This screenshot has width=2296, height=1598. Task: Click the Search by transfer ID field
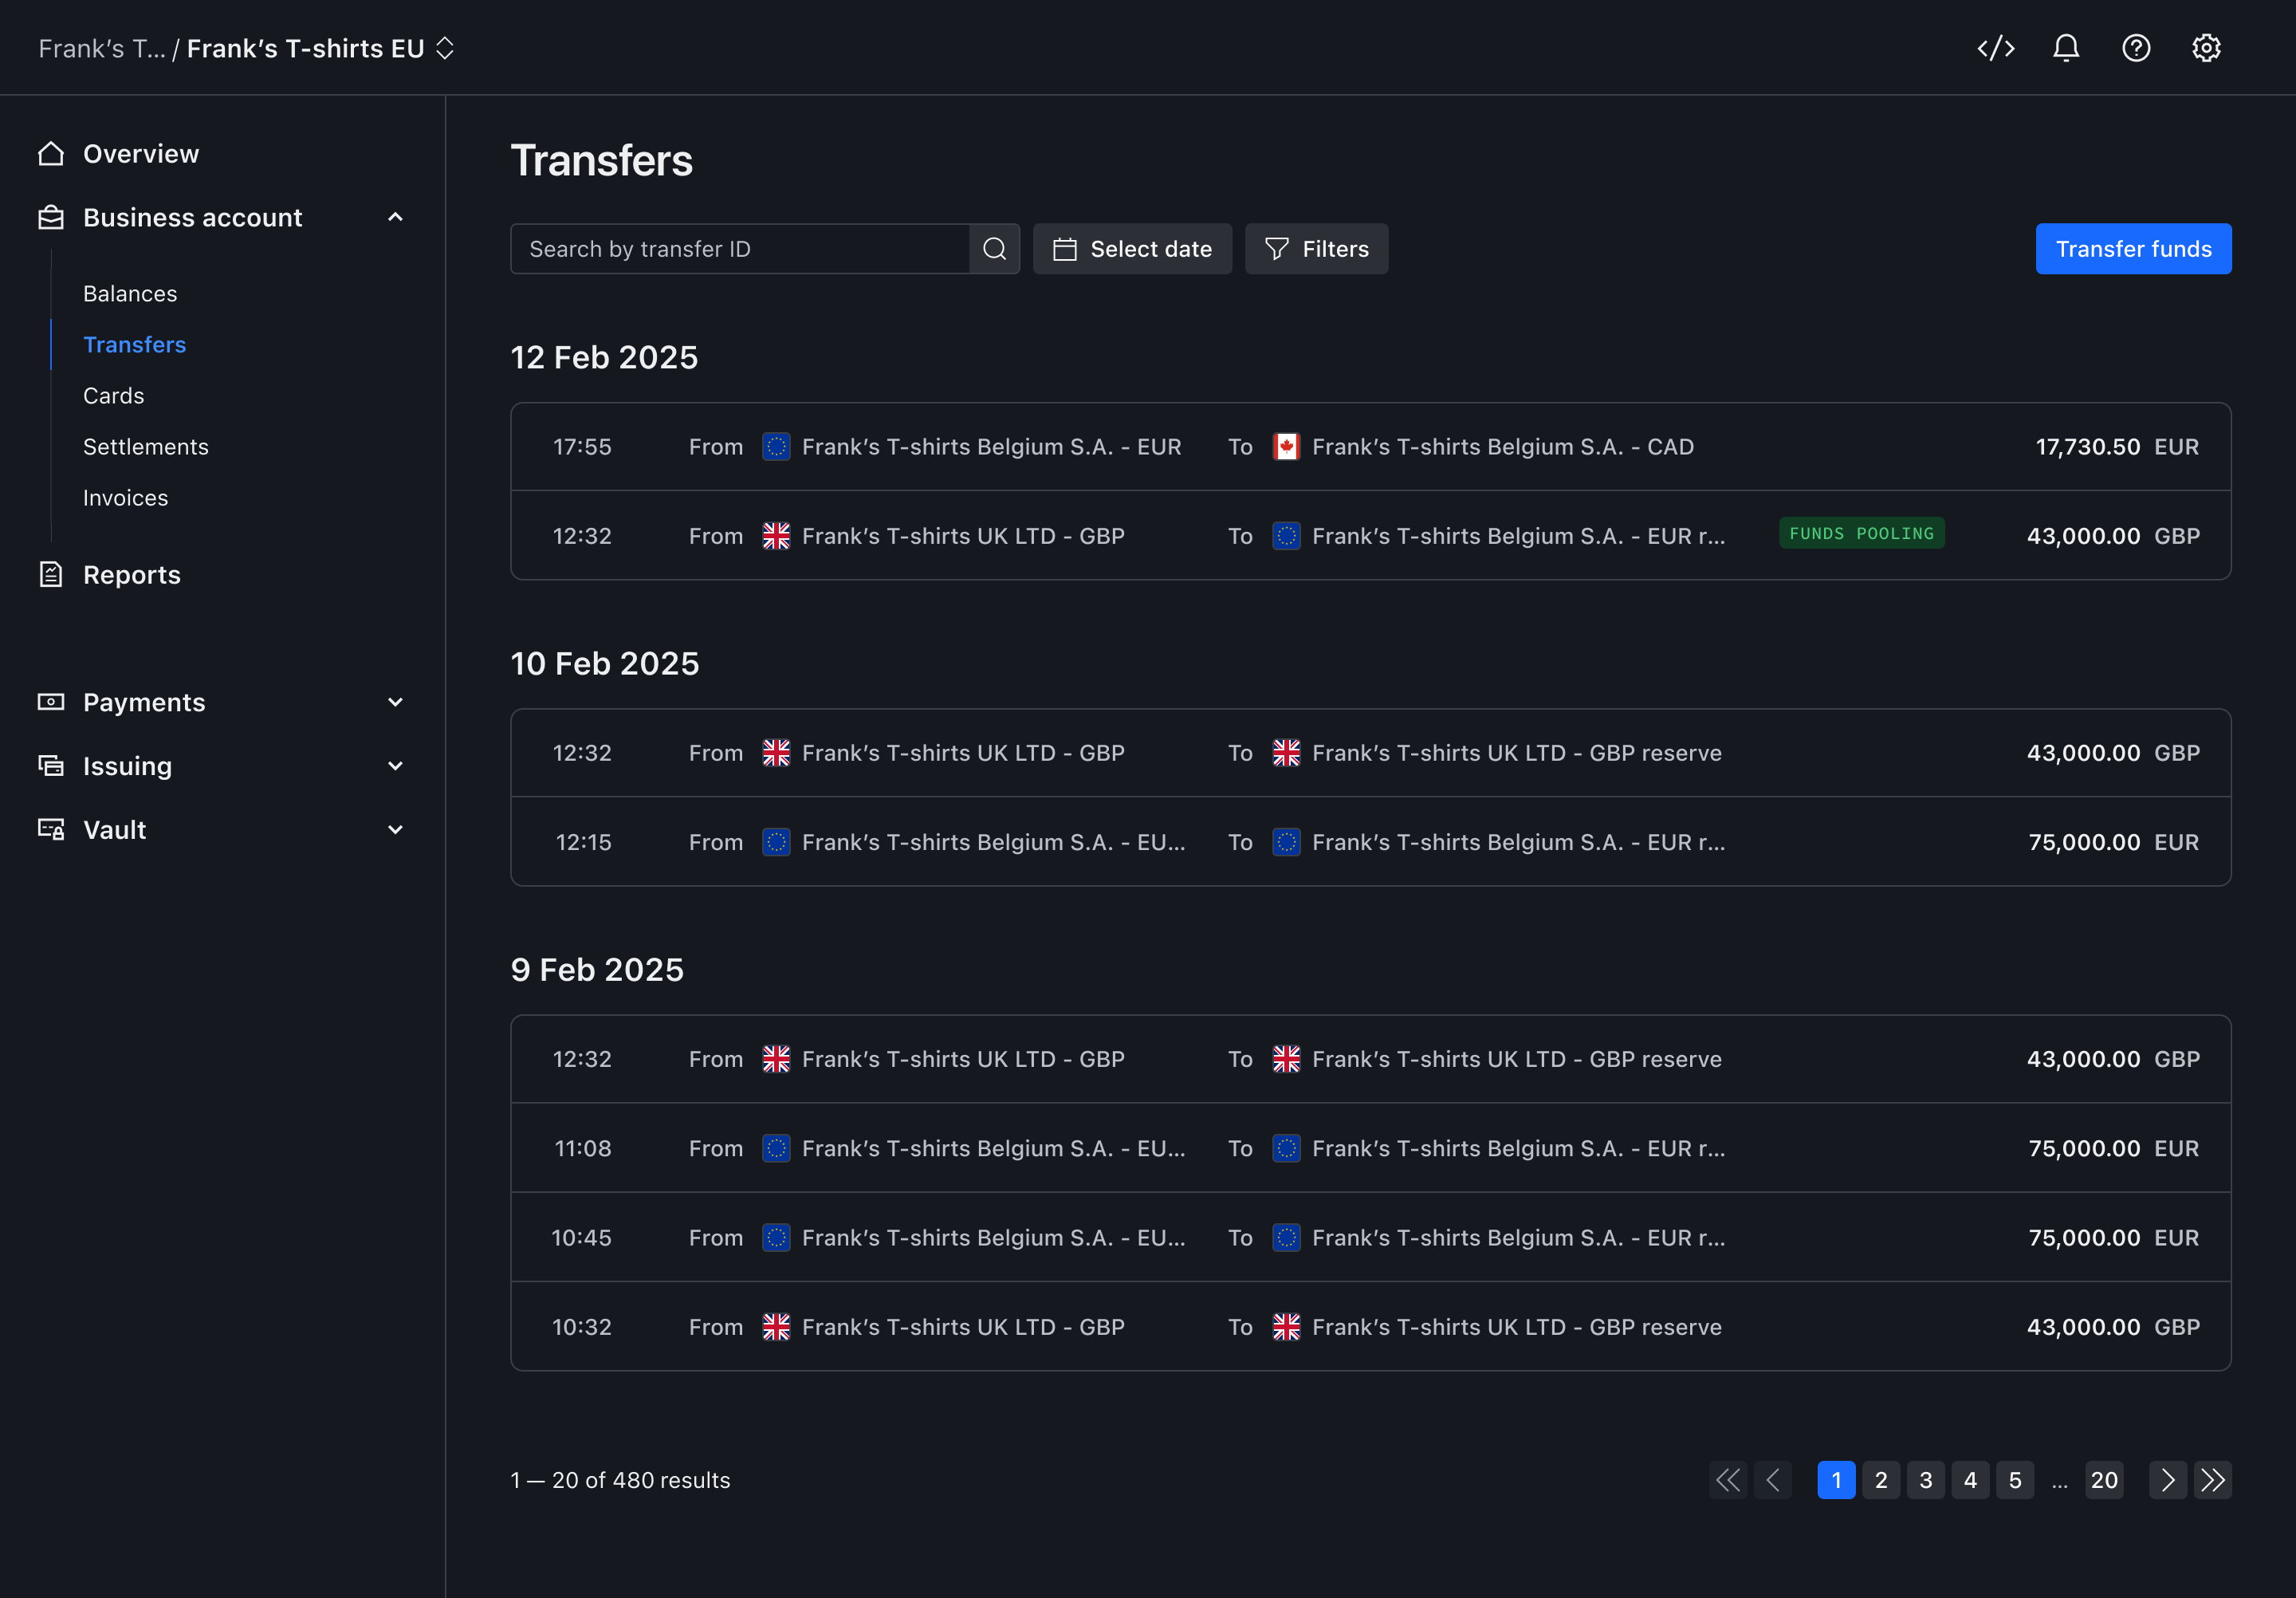[740, 249]
